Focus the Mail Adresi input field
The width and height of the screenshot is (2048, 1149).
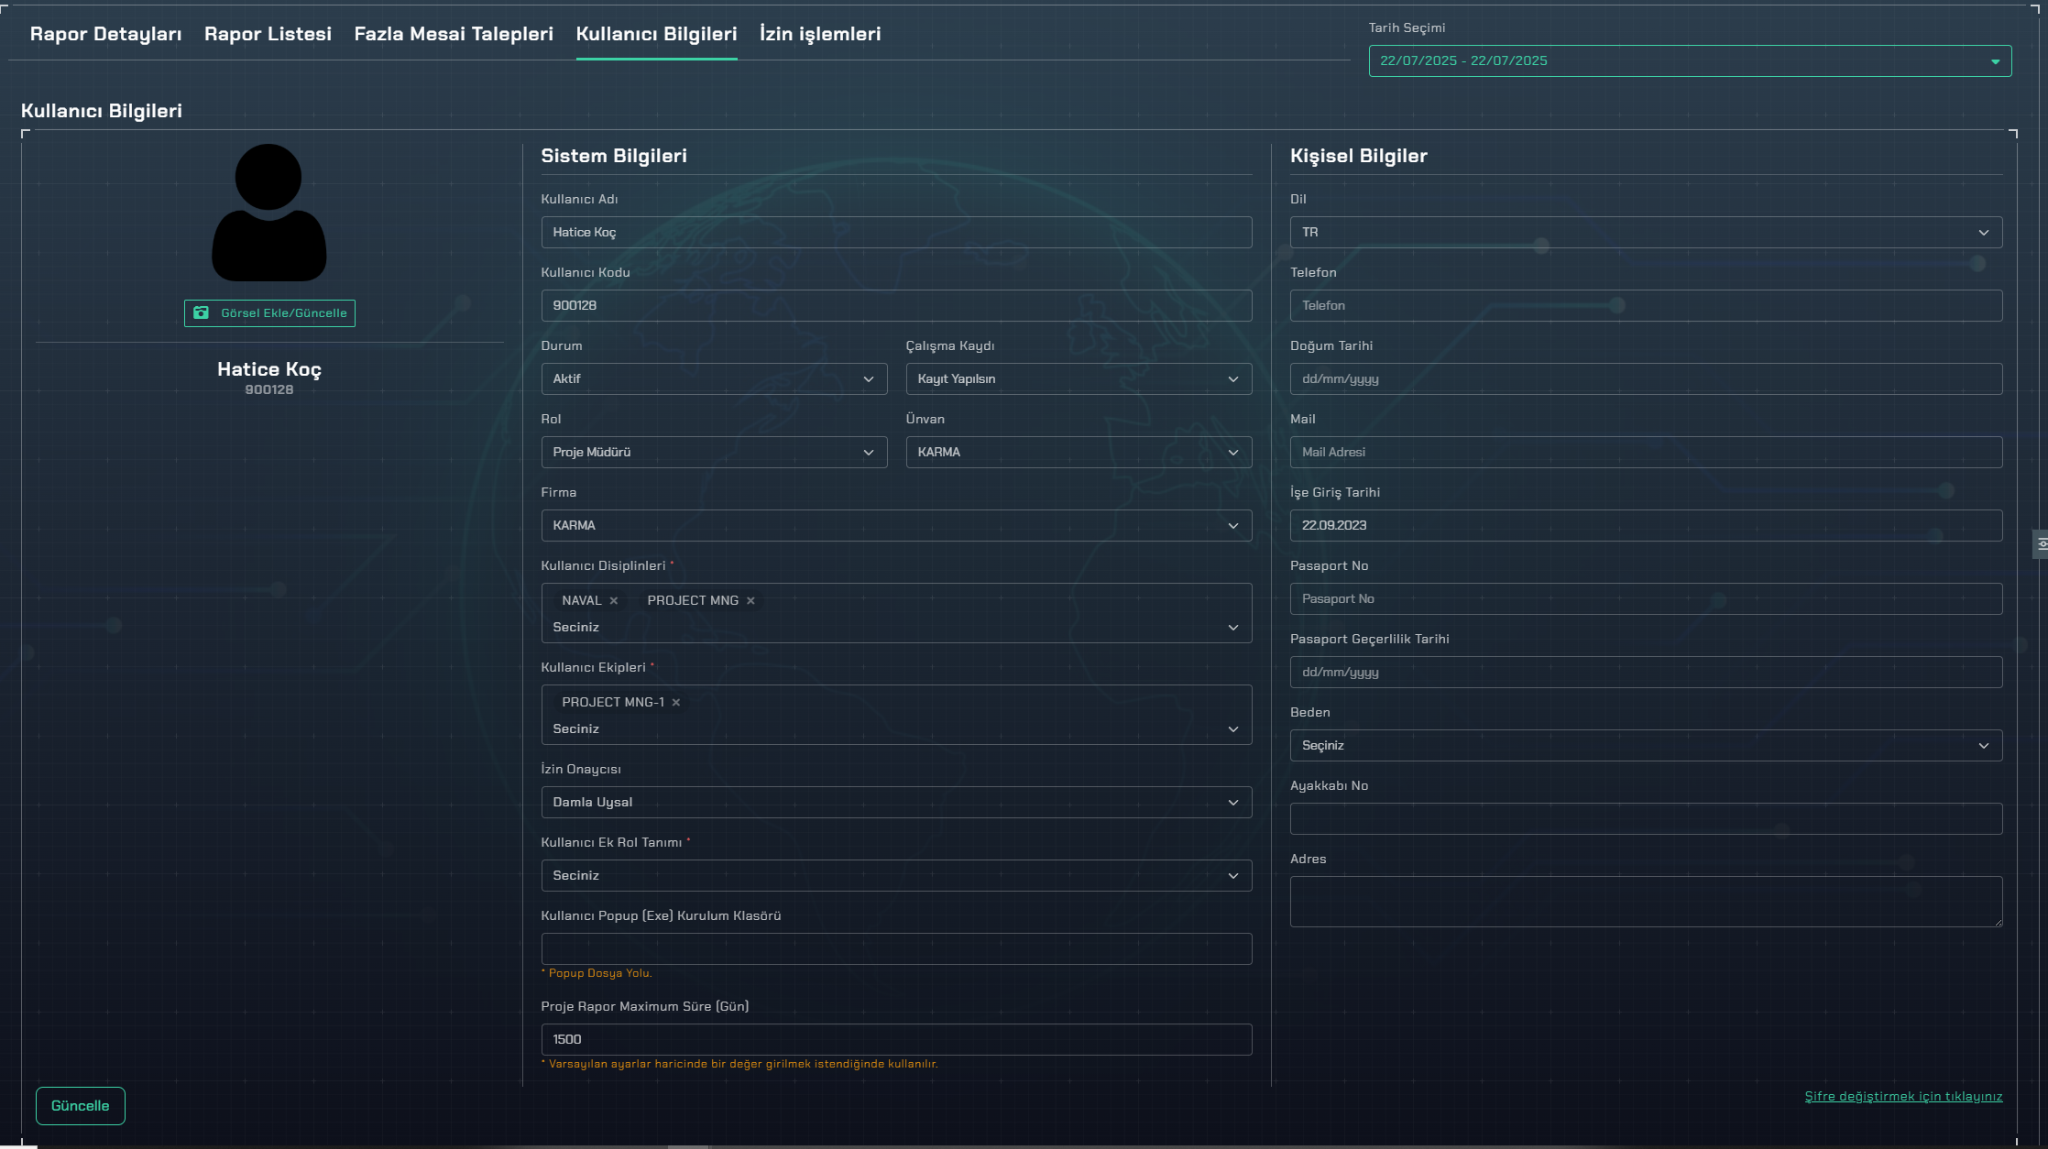click(1645, 452)
